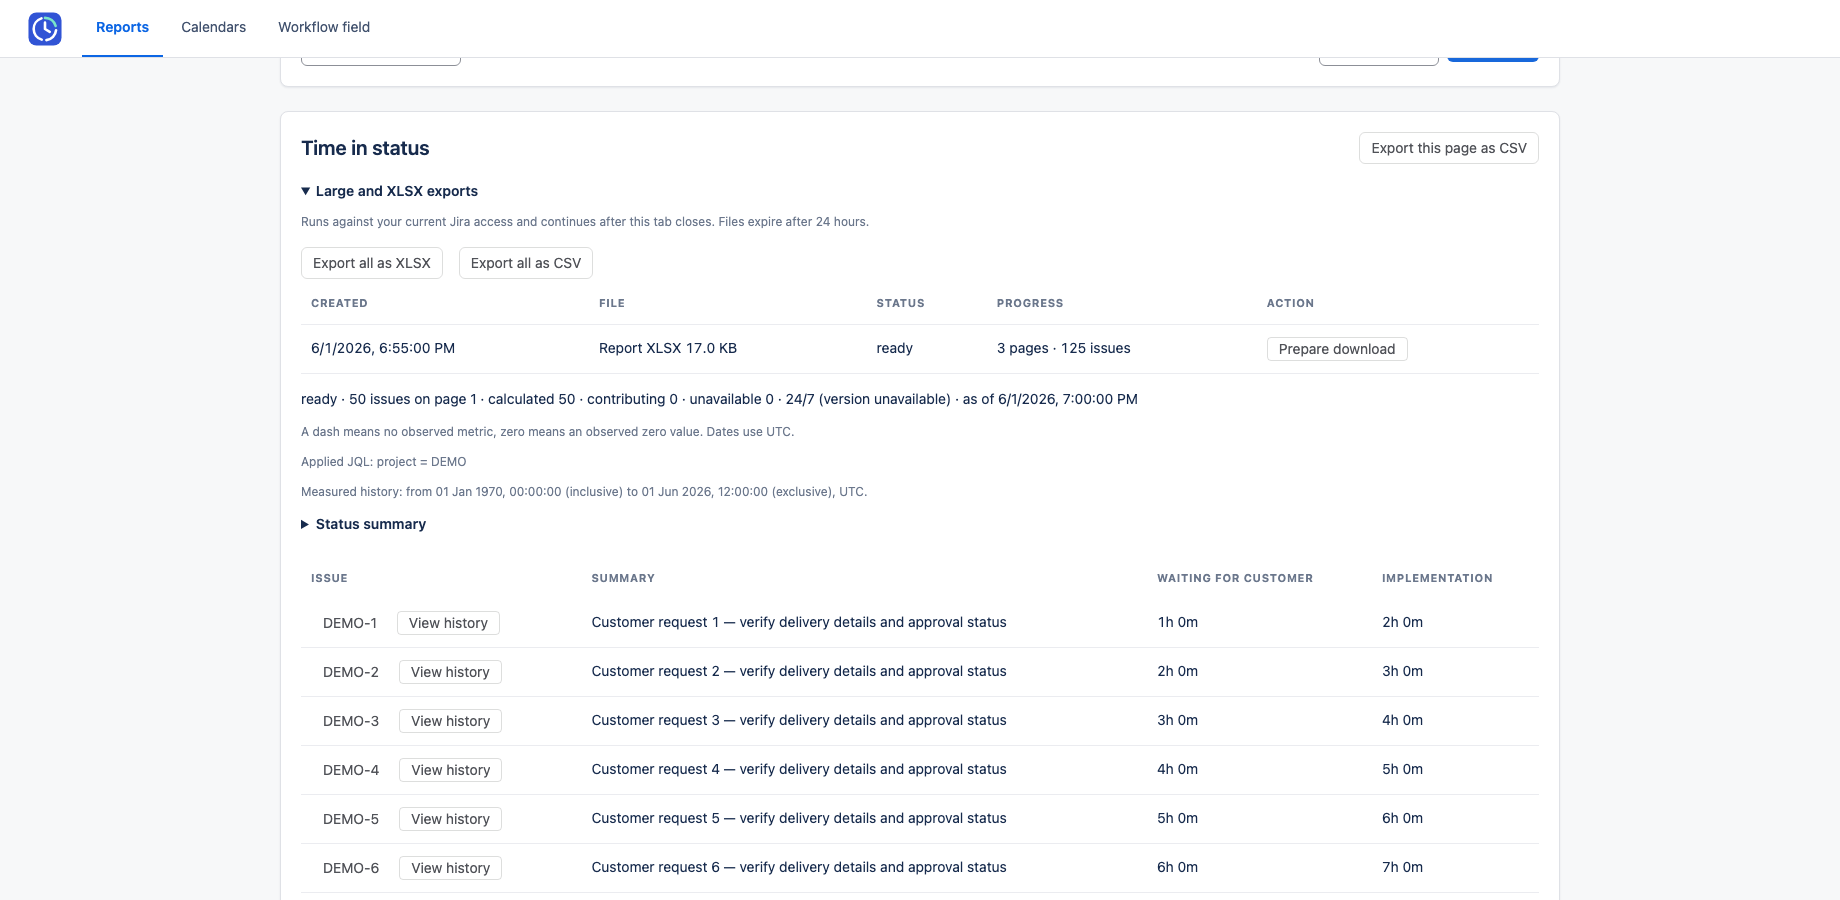Click the DEMO-4 issue key
The width and height of the screenshot is (1840, 900).
point(351,770)
